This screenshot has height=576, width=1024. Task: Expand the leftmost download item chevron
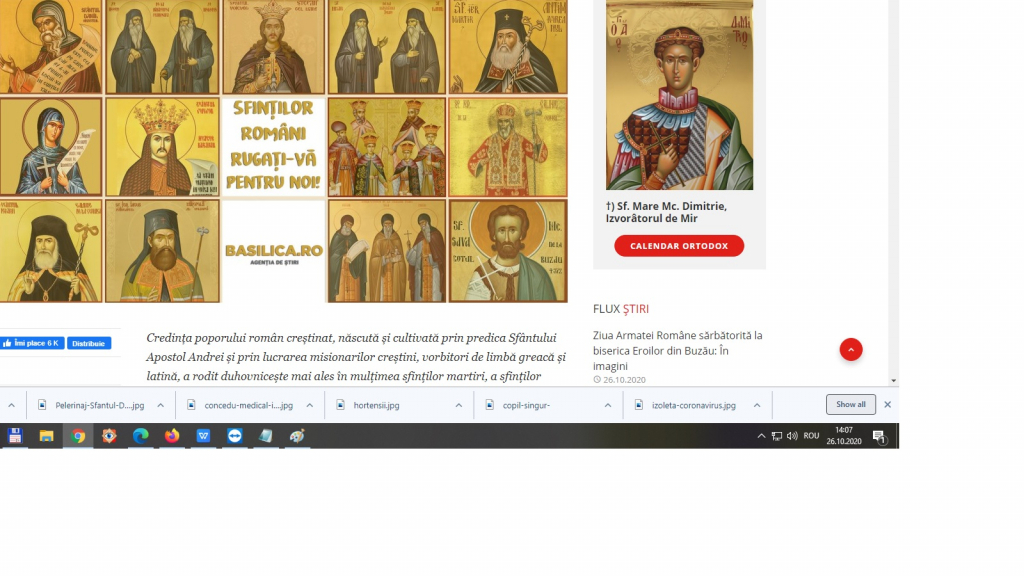click(12, 406)
